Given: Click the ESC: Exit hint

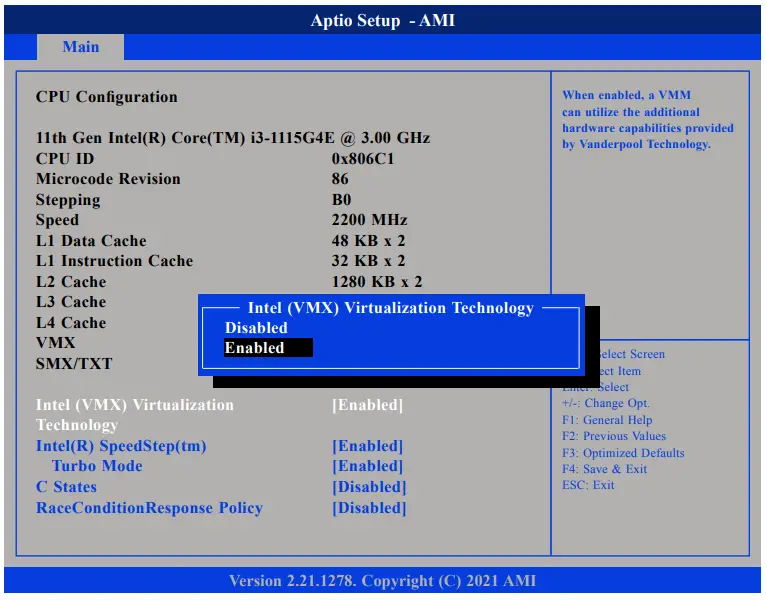Looking at the screenshot, I should pos(588,486).
